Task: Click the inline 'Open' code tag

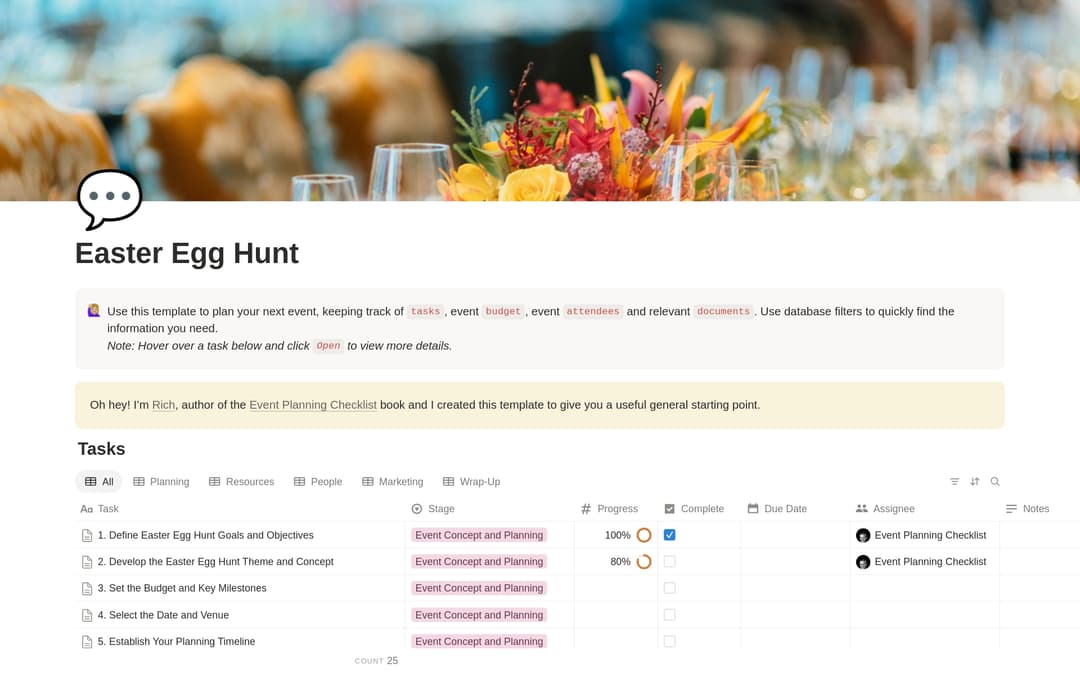Action: (328, 346)
